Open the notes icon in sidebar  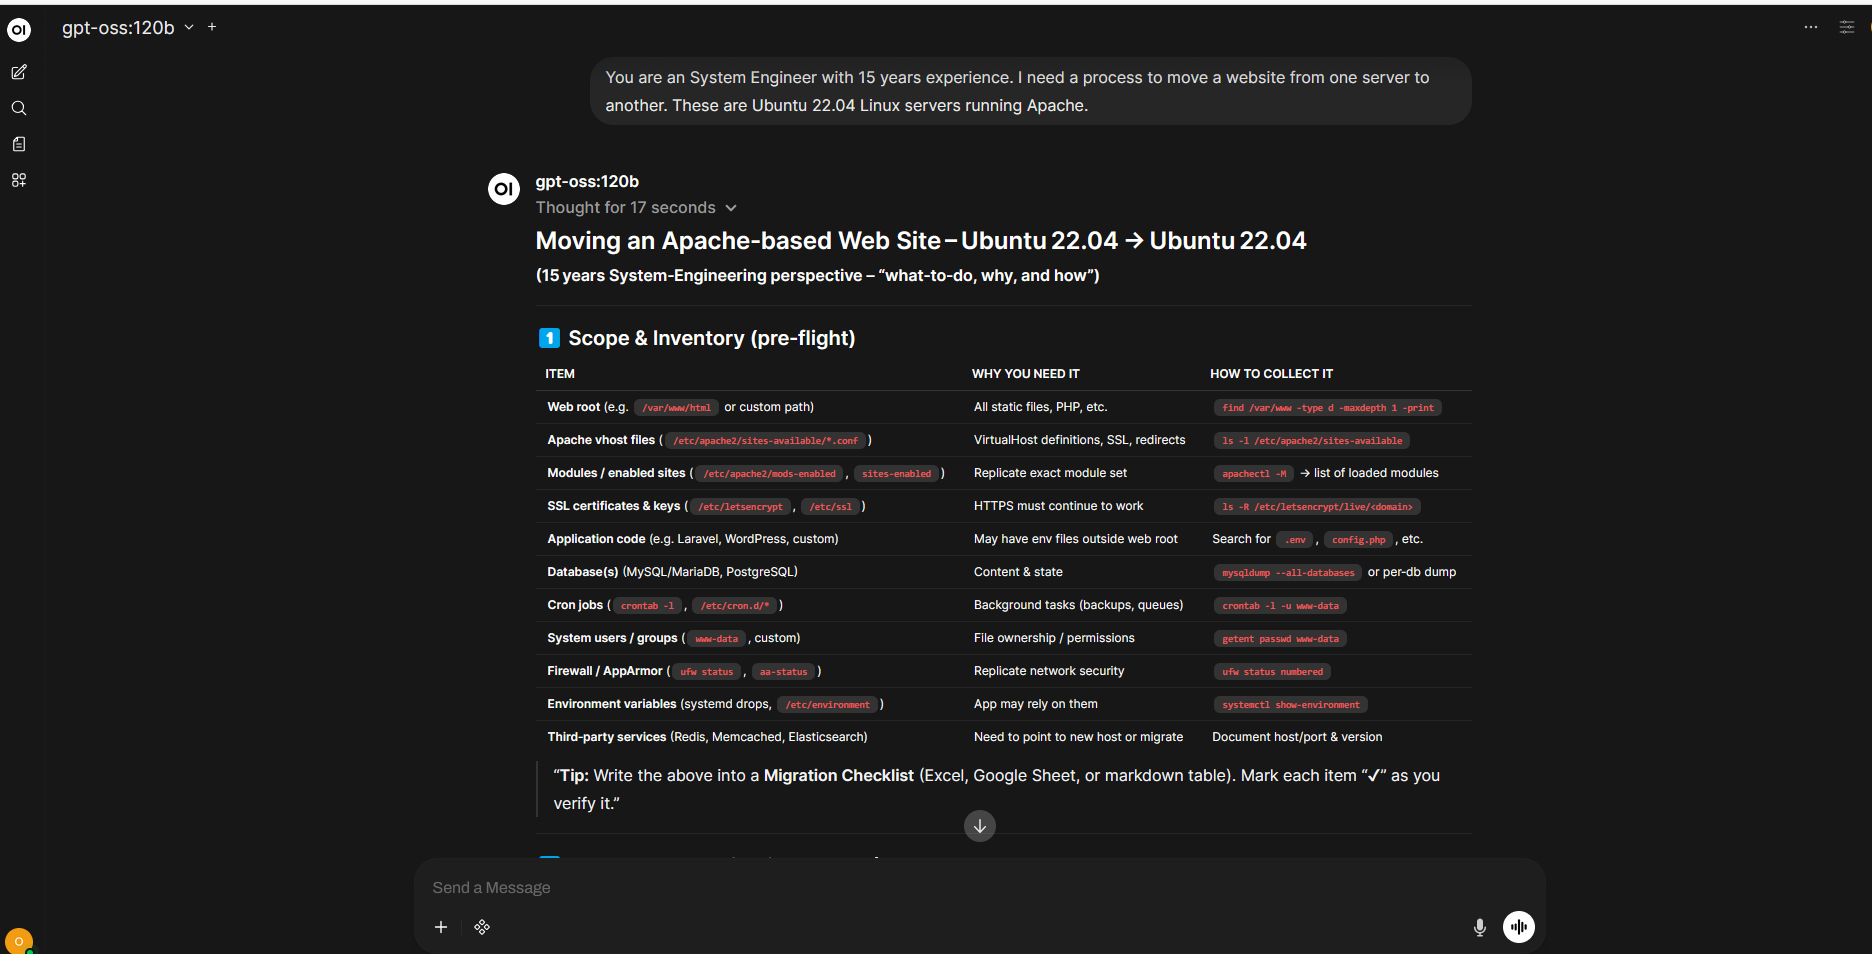pos(19,144)
